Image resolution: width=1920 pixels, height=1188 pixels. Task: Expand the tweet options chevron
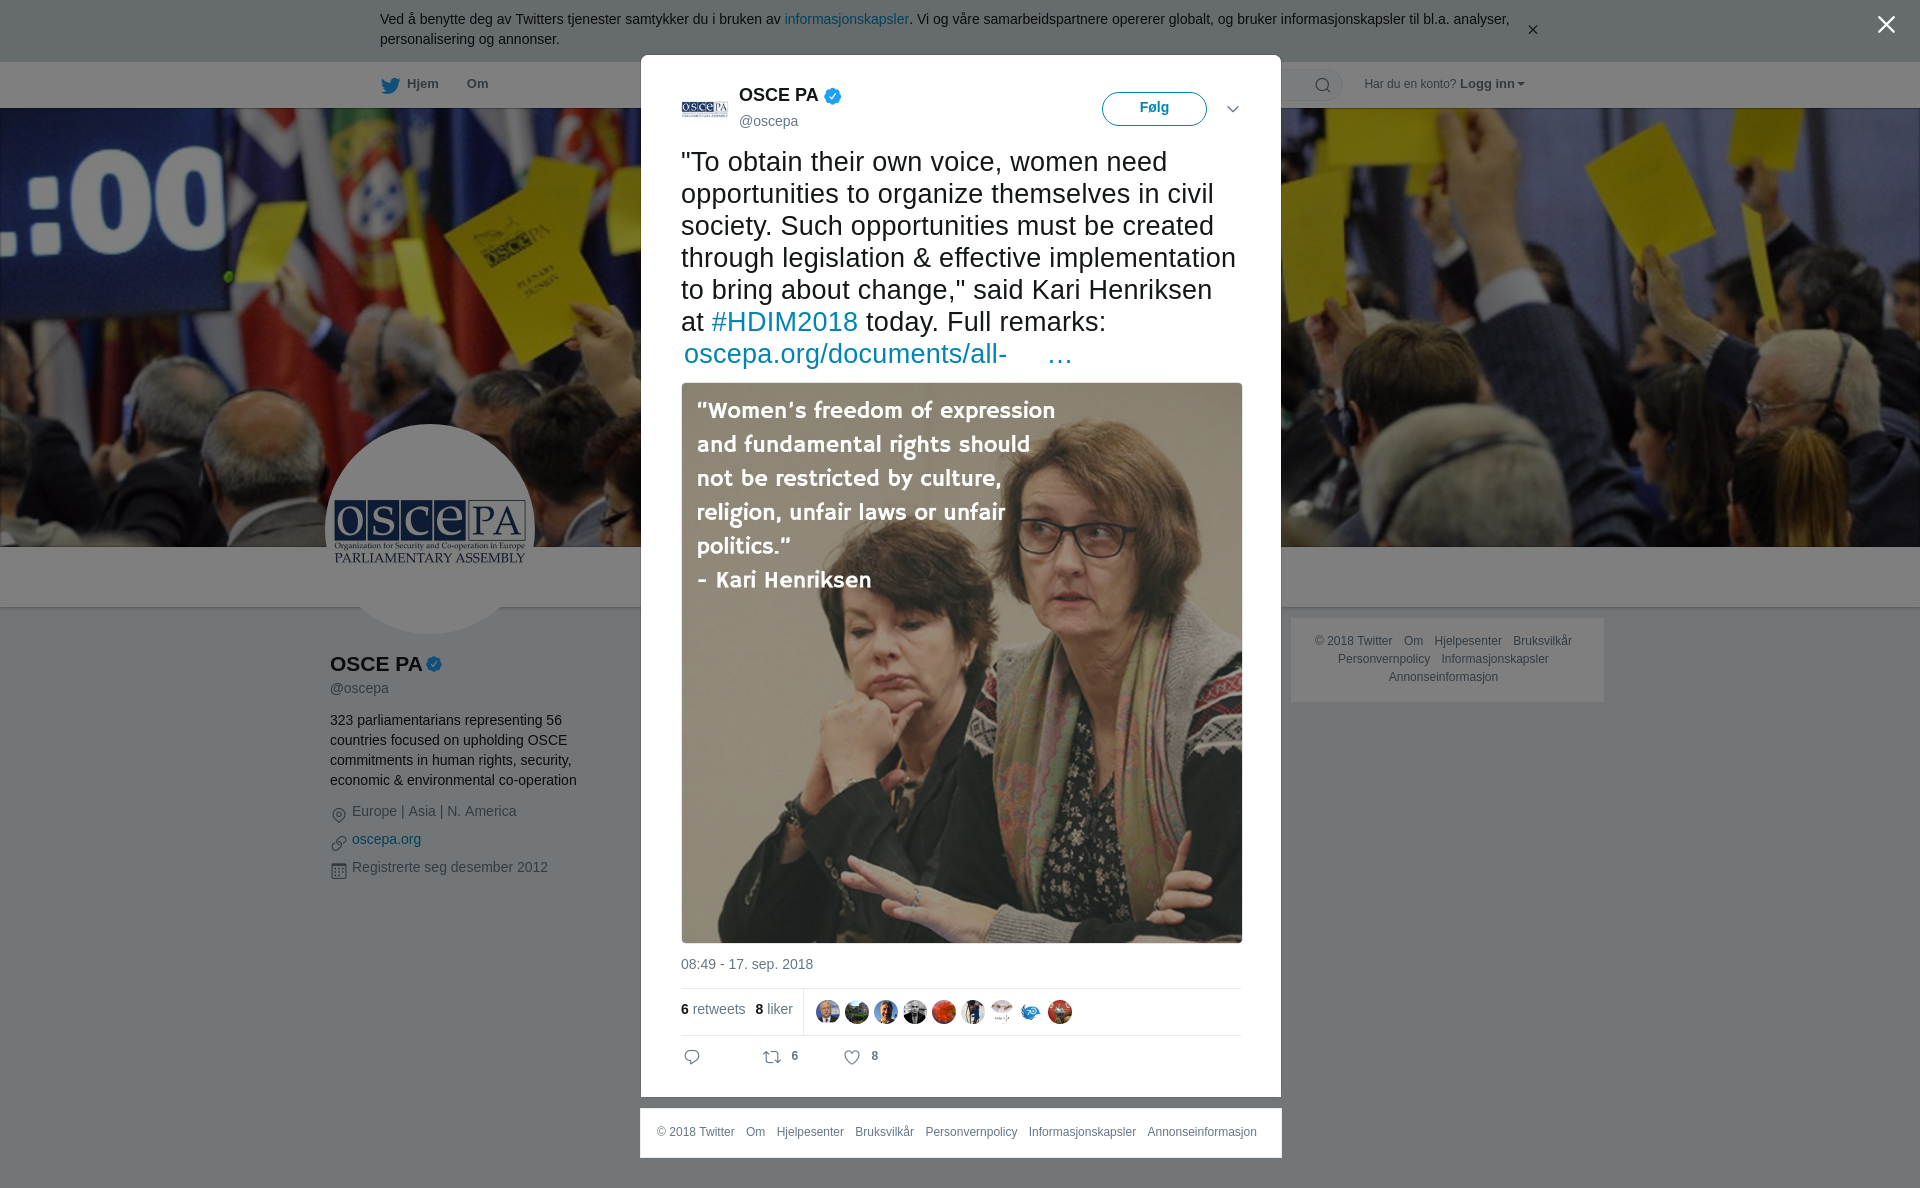(1232, 109)
